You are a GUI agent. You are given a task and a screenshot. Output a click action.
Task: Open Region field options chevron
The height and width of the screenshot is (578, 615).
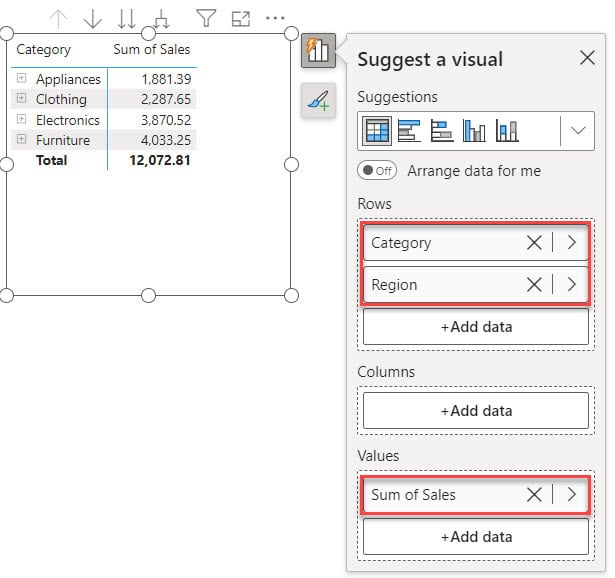[x=572, y=284]
